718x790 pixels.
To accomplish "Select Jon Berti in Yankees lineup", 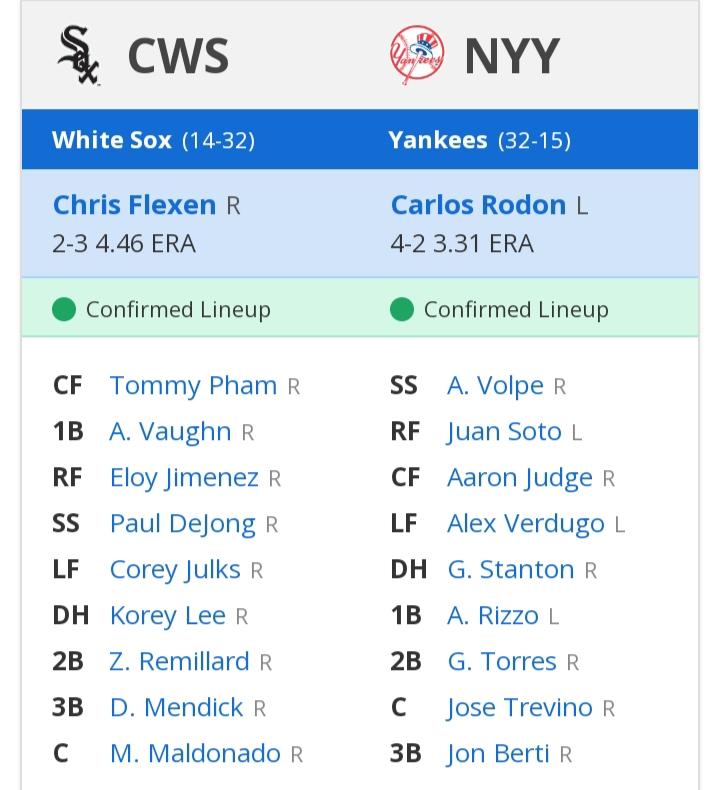I will tap(498, 754).
